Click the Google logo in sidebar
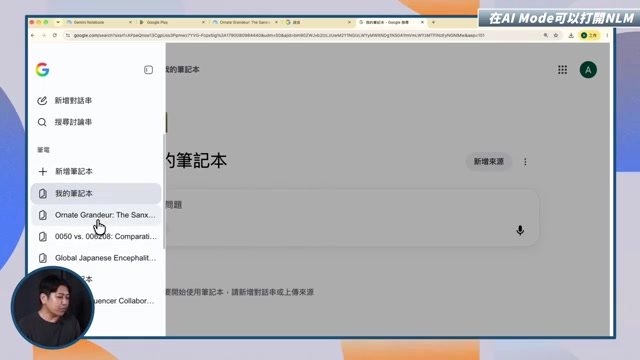 [x=42, y=70]
